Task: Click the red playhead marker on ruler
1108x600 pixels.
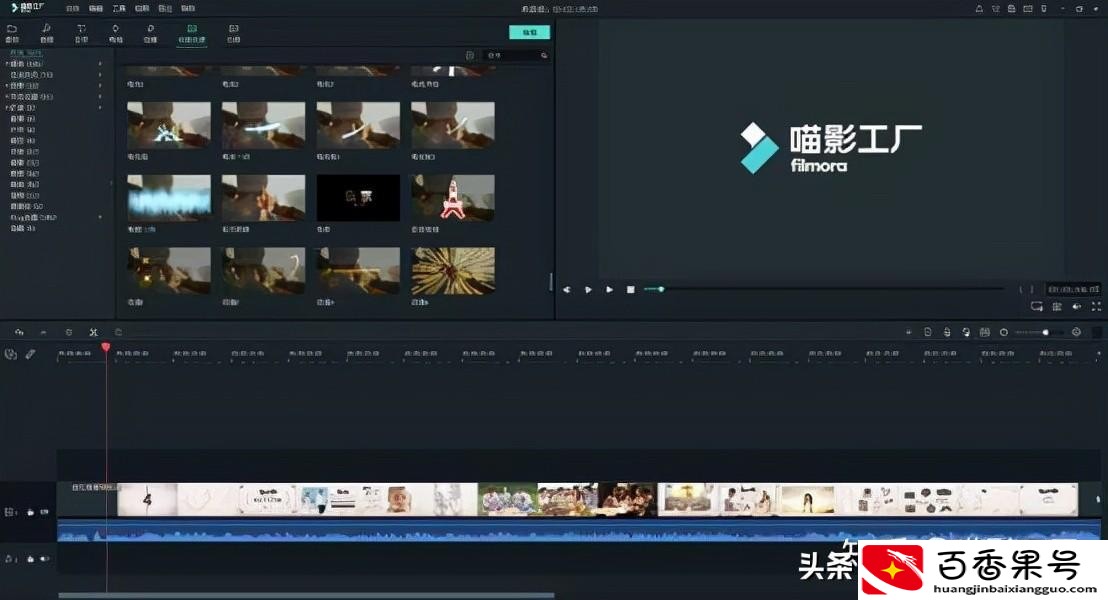Action: [106, 347]
